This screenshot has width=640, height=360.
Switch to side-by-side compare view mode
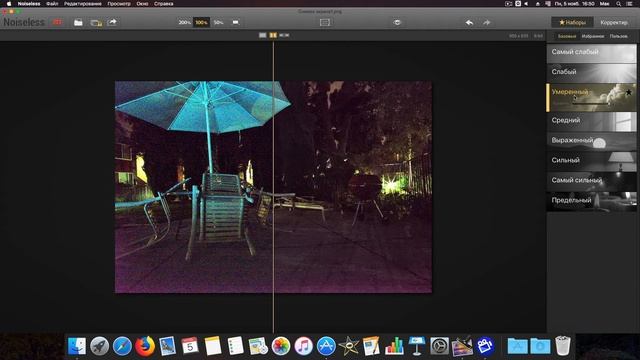coord(284,36)
